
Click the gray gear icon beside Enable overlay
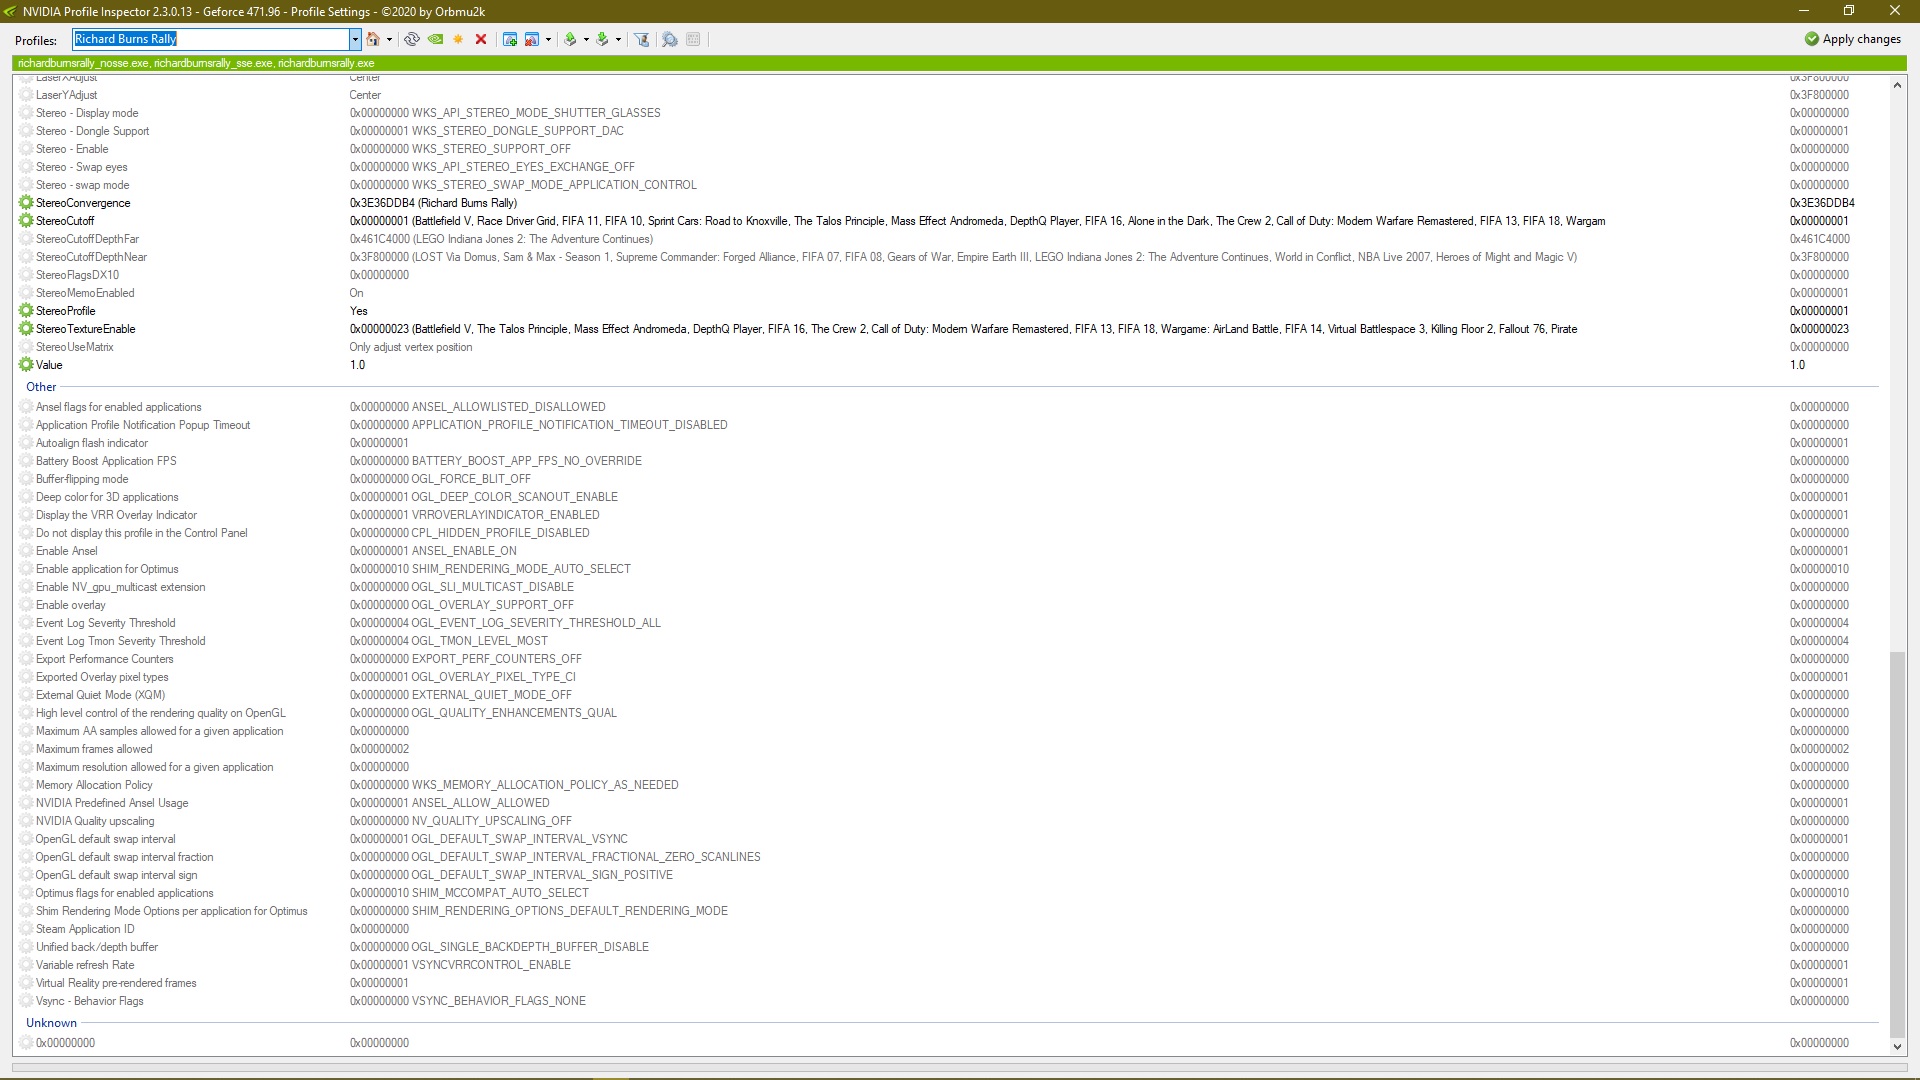coord(26,605)
